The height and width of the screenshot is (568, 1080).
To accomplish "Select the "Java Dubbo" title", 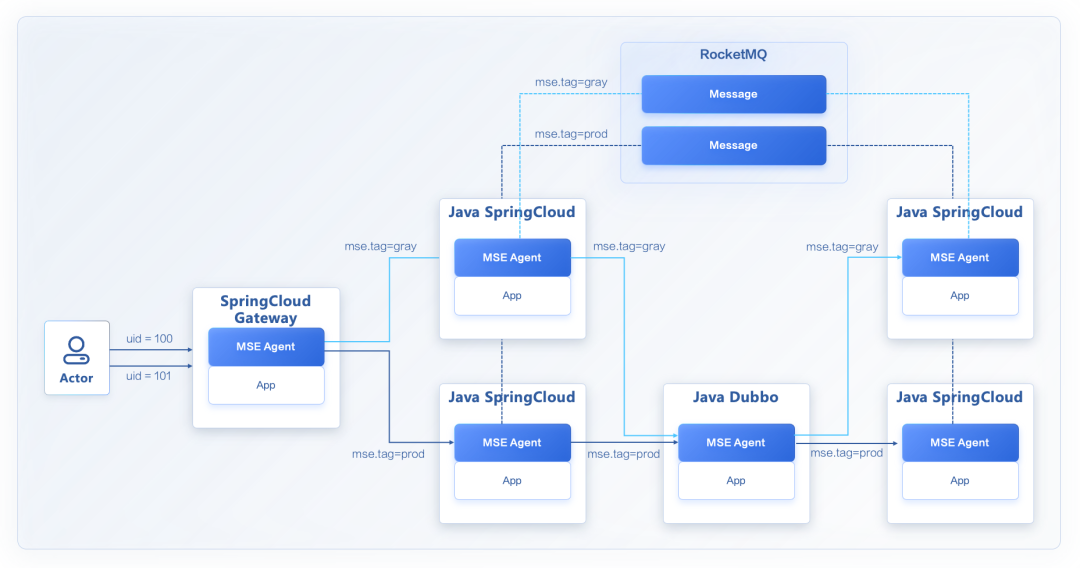I will (736, 397).
